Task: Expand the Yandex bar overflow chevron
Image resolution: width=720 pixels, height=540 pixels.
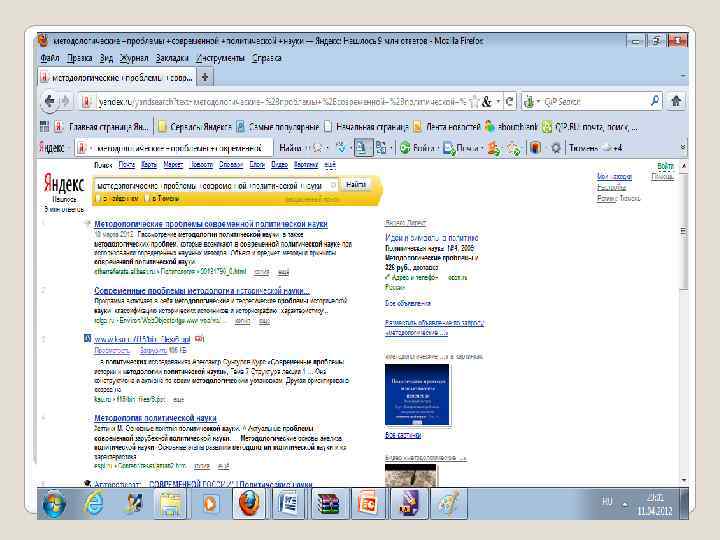Action: (683, 148)
